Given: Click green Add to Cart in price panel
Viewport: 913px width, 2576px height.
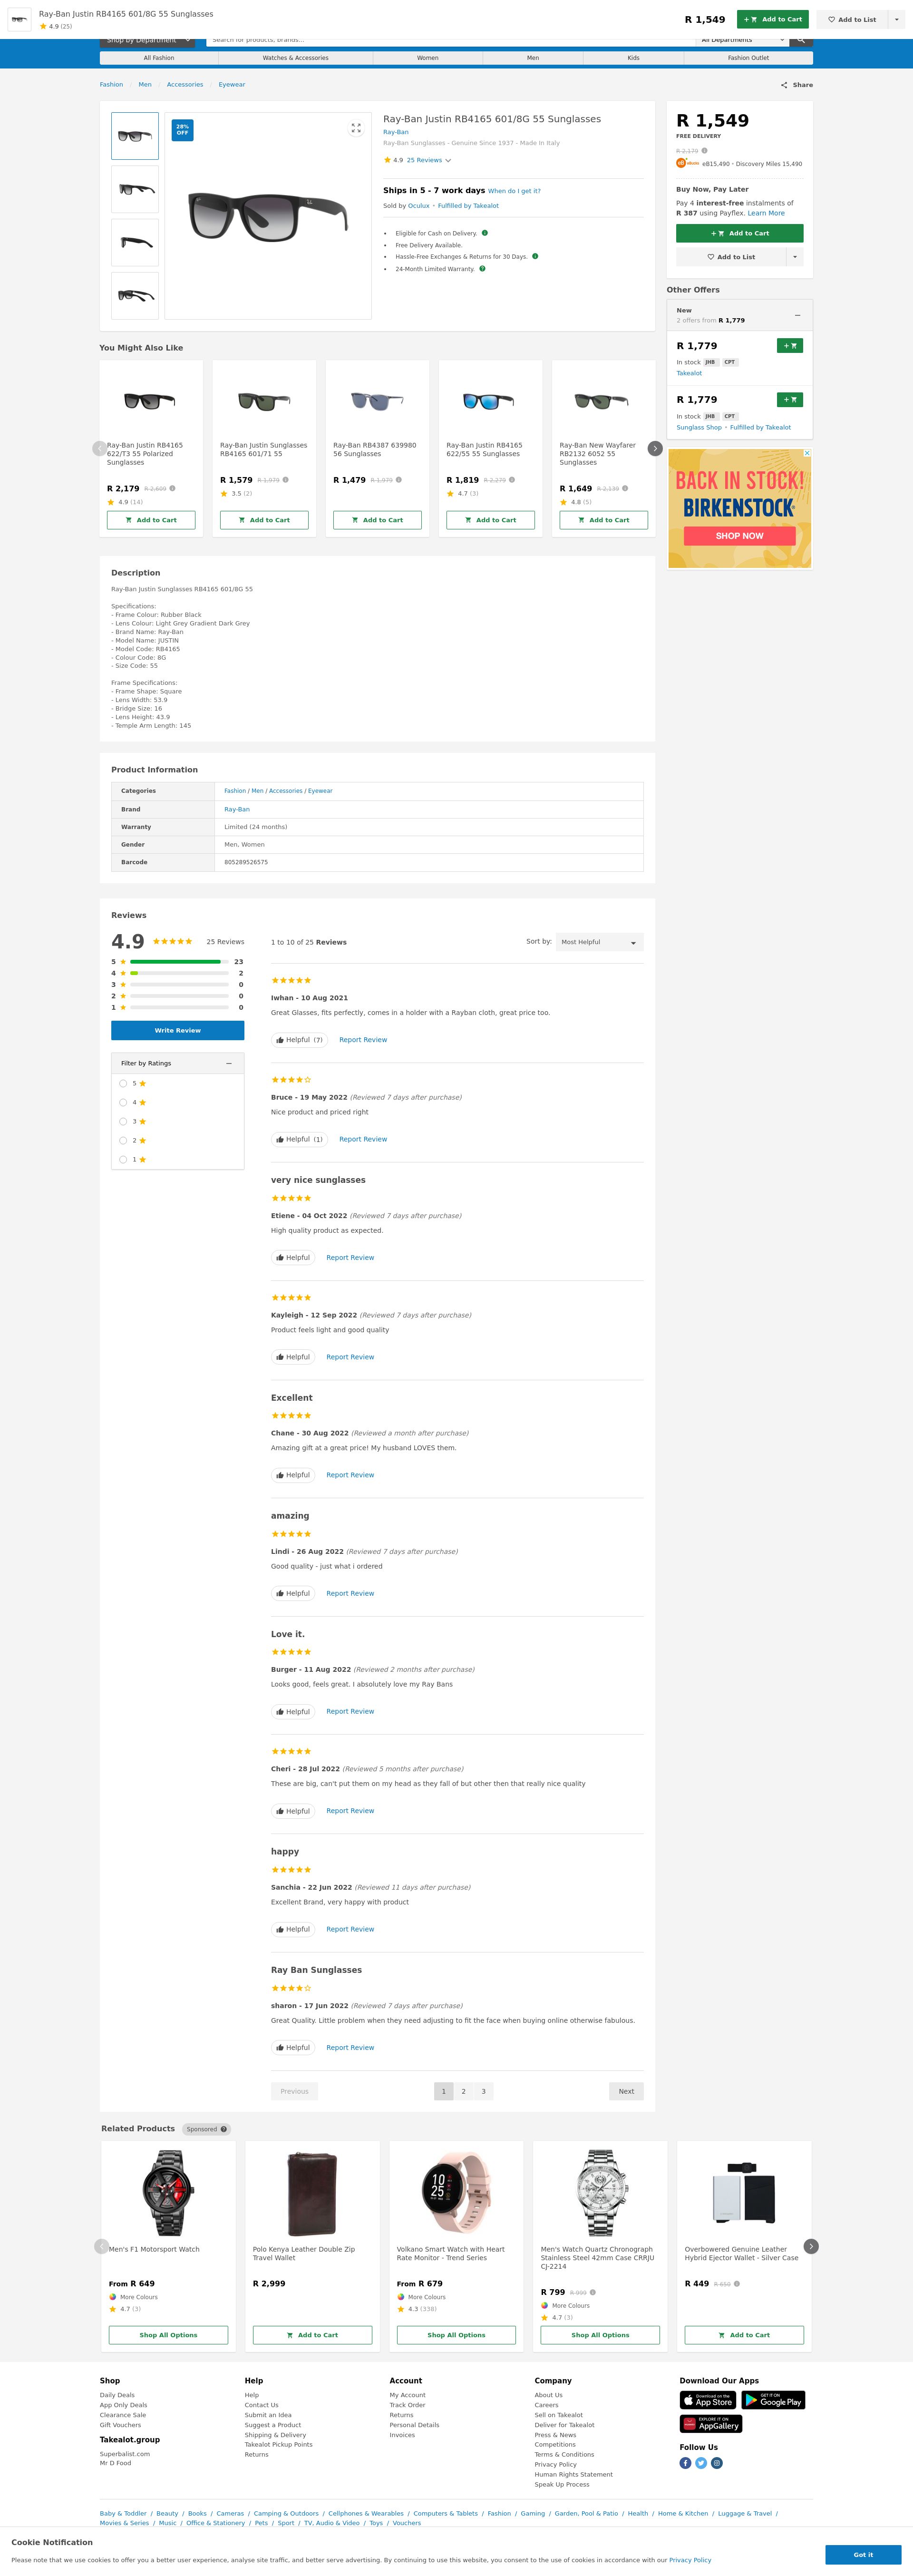Looking at the screenshot, I should (740, 233).
